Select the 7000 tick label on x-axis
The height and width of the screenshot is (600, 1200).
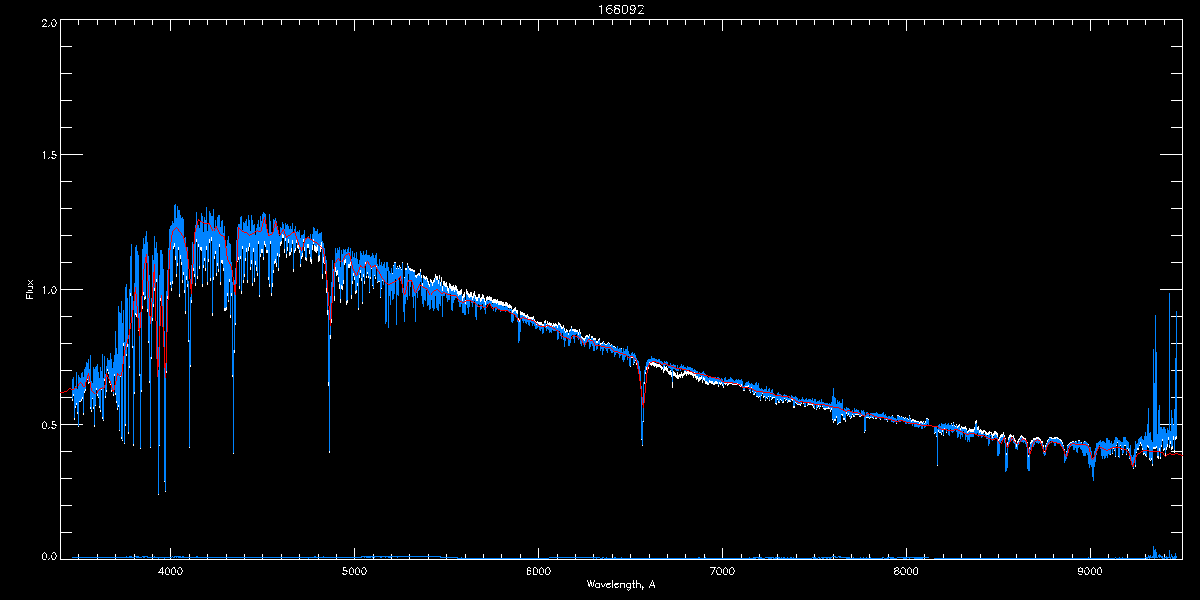coord(722,571)
